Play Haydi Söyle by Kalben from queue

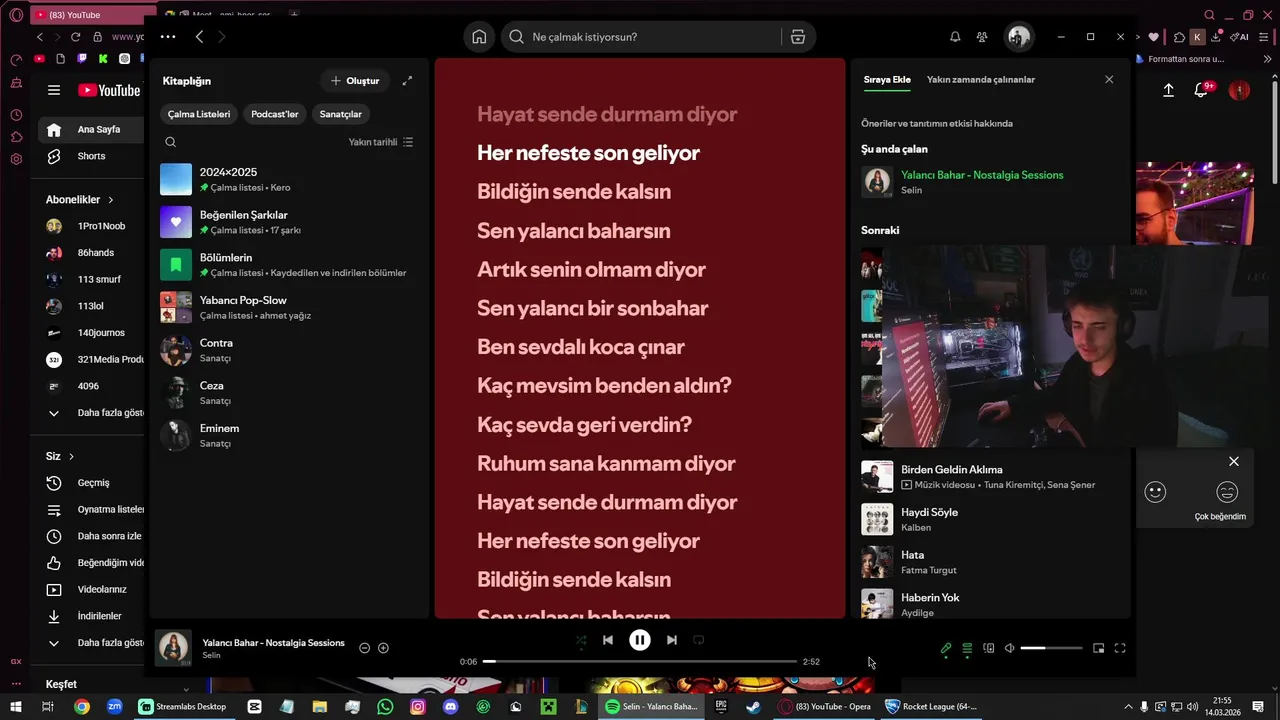(990, 519)
